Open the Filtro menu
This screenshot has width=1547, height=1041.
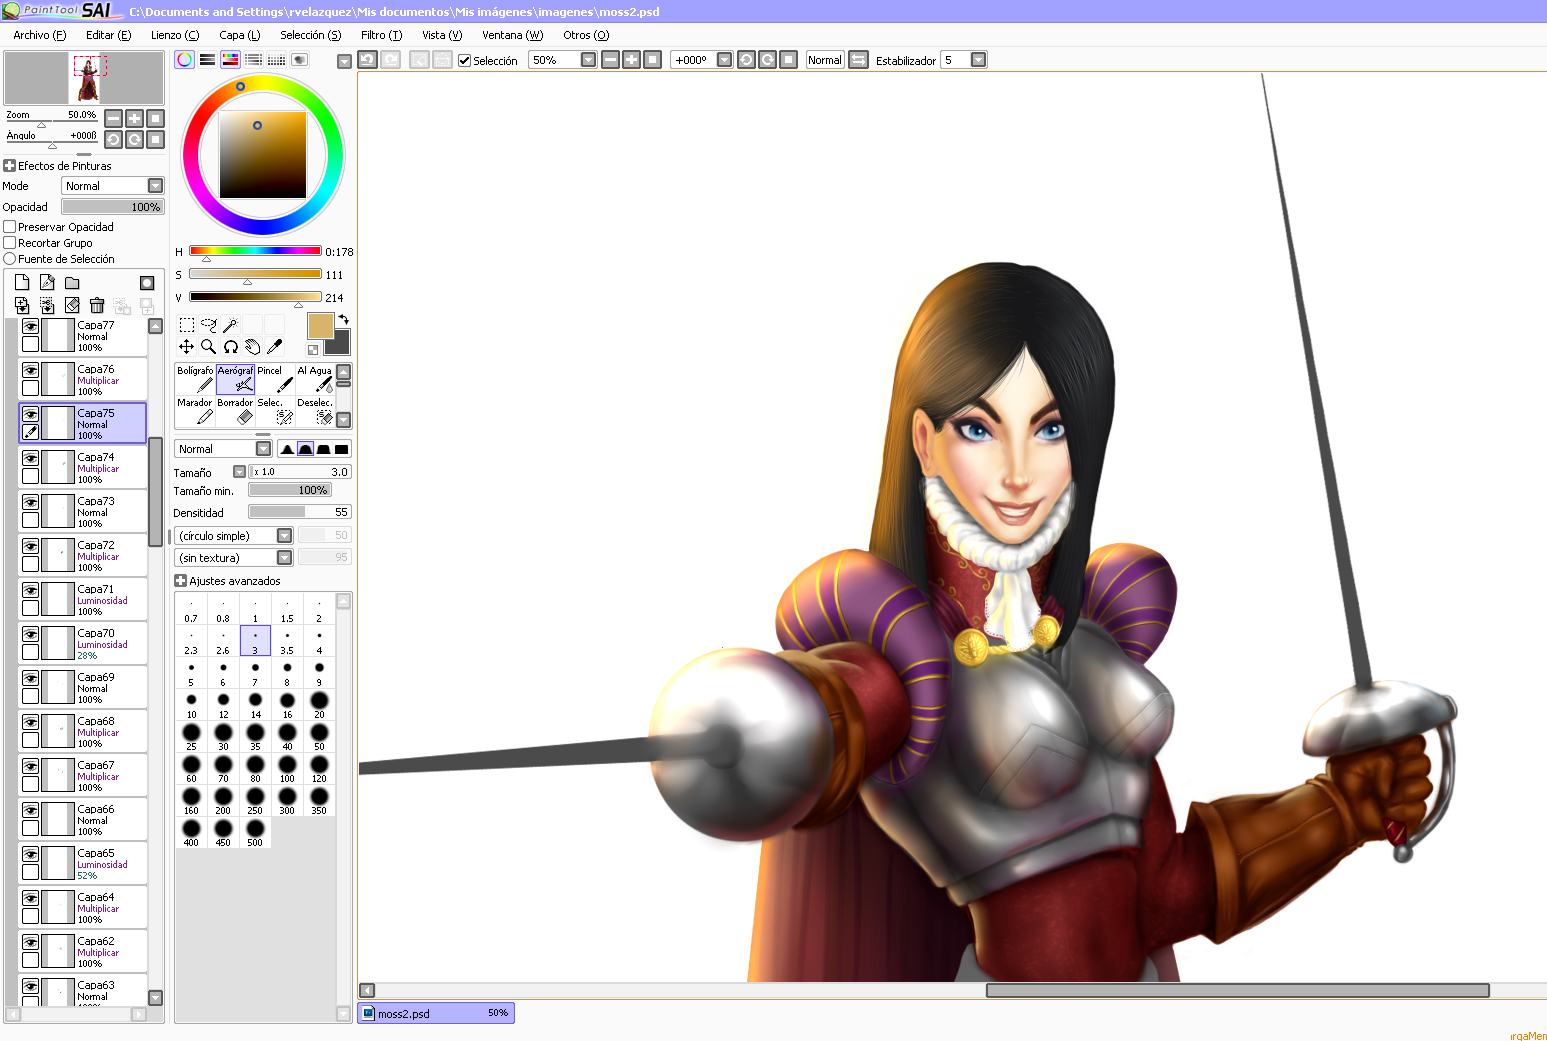pyautogui.click(x=381, y=35)
